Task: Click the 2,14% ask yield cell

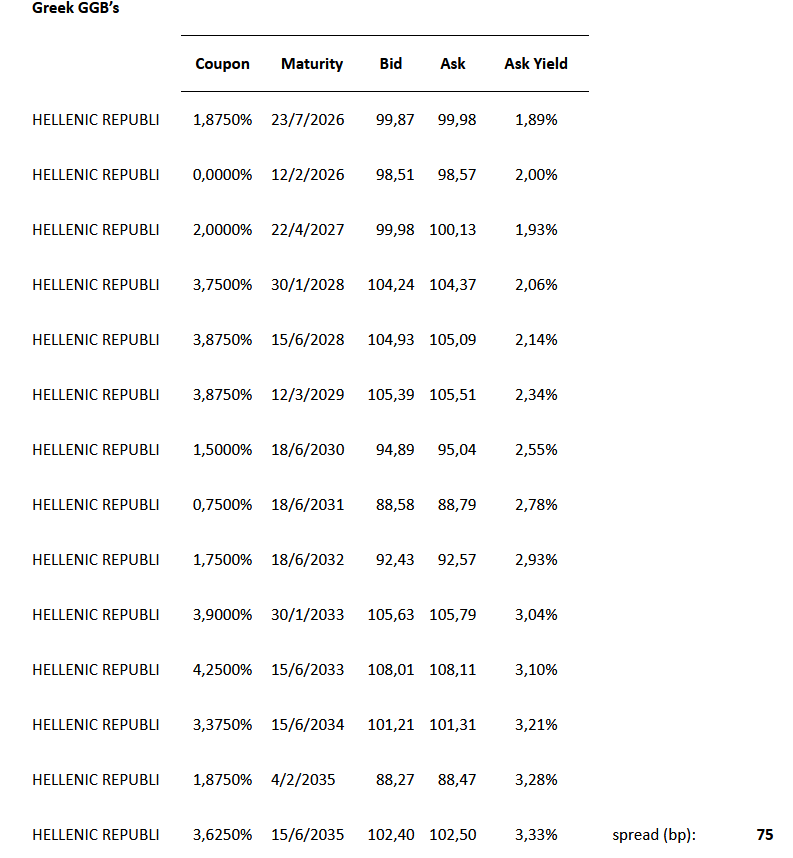Action: 536,340
